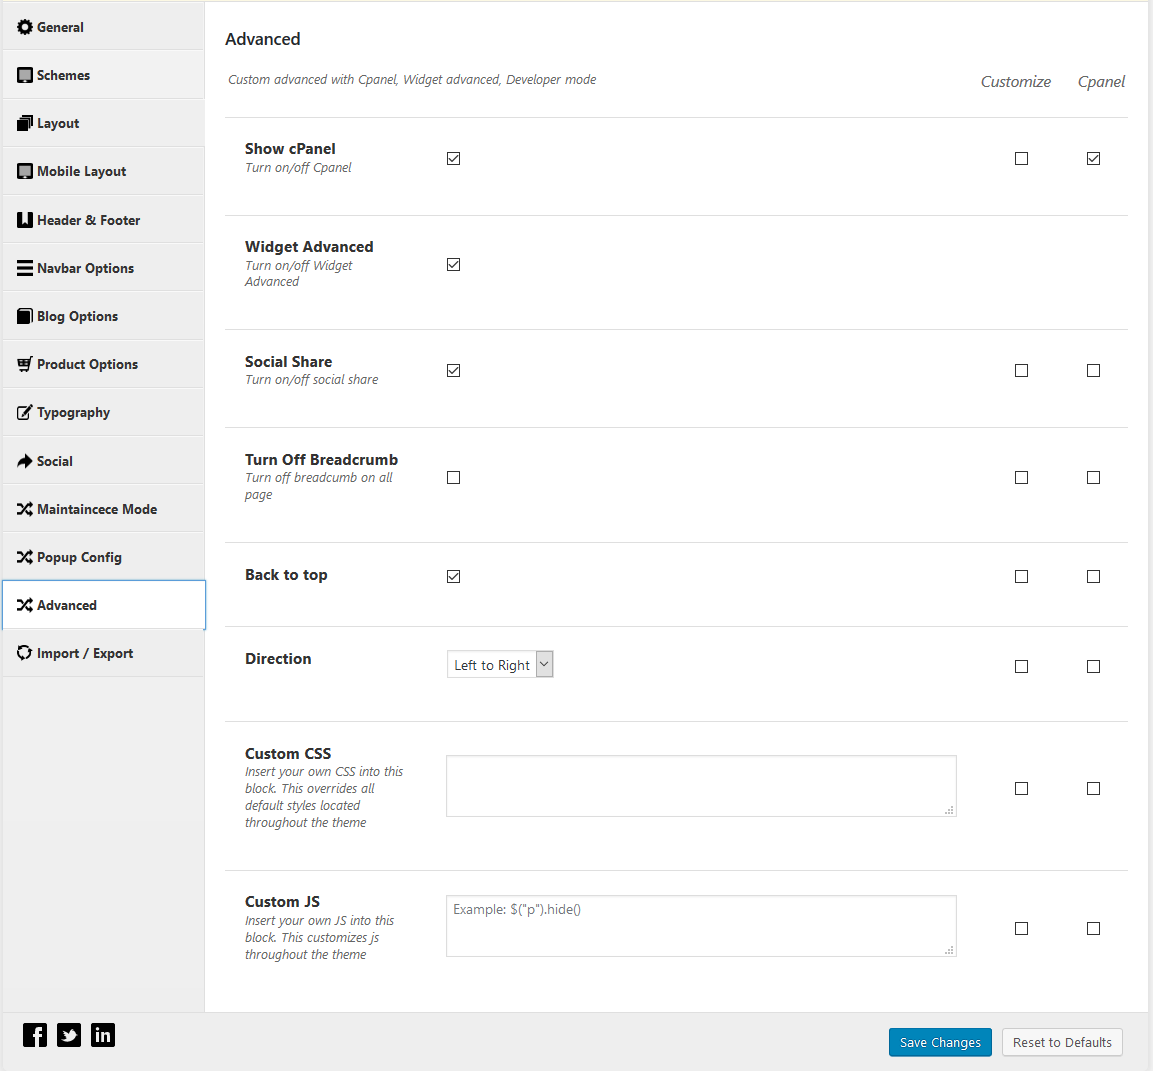Check Cpanel box for Direction row
Image resolution: width=1153 pixels, height=1071 pixels.
tap(1093, 666)
